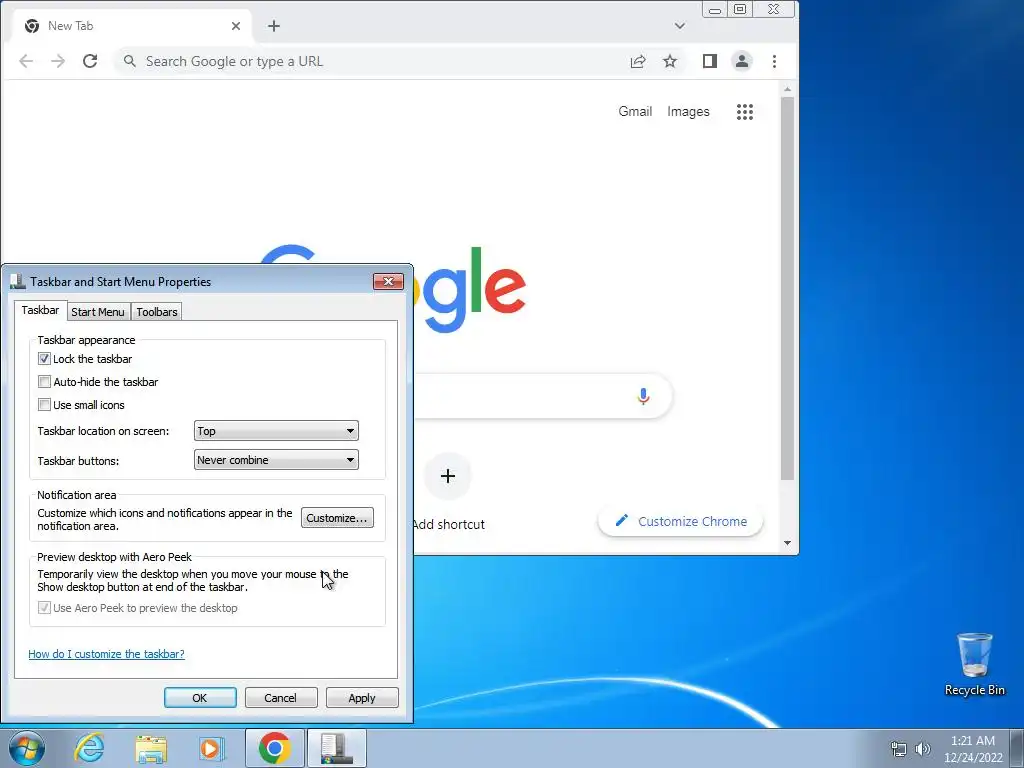The height and width of the screenshot is (768, 1024).
Task: Switch to the Start Menu tab
Action: (98, 312)
